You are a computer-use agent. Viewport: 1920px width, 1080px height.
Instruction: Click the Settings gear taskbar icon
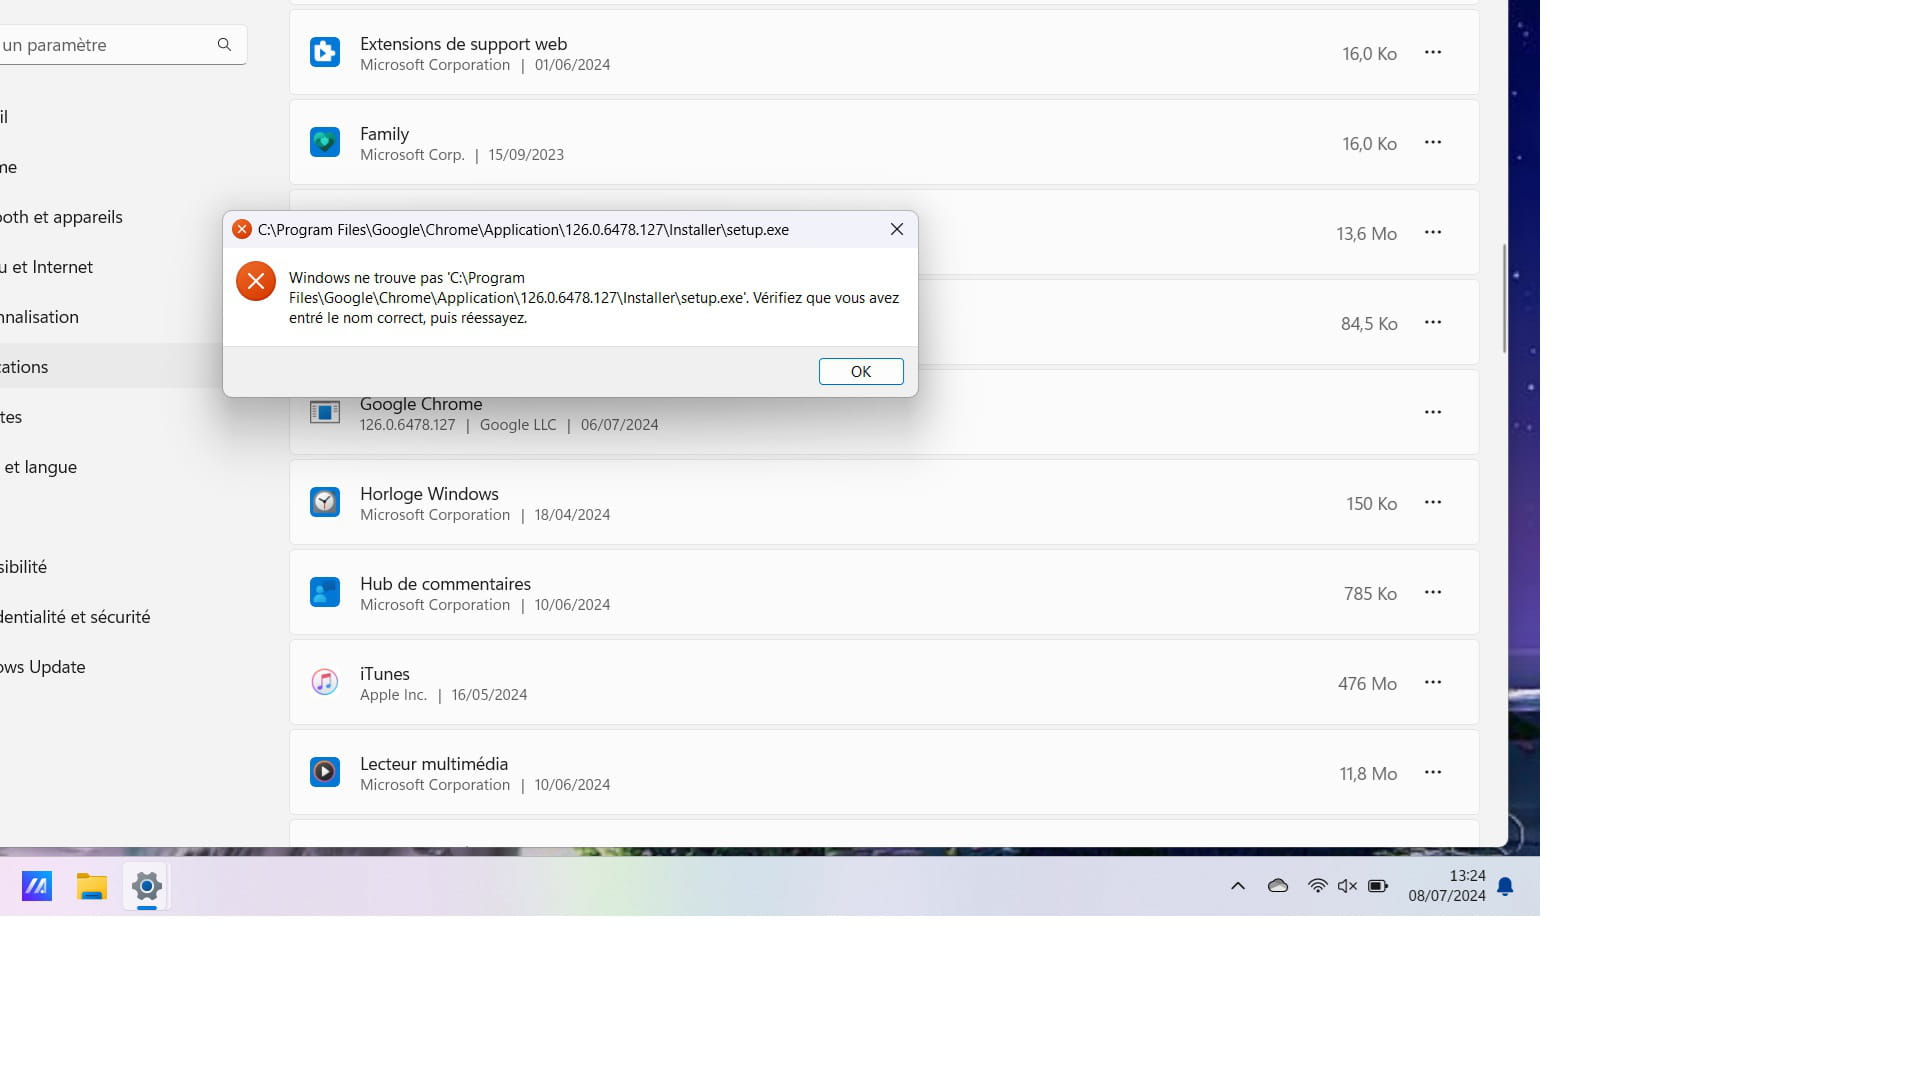pos(147,886)
